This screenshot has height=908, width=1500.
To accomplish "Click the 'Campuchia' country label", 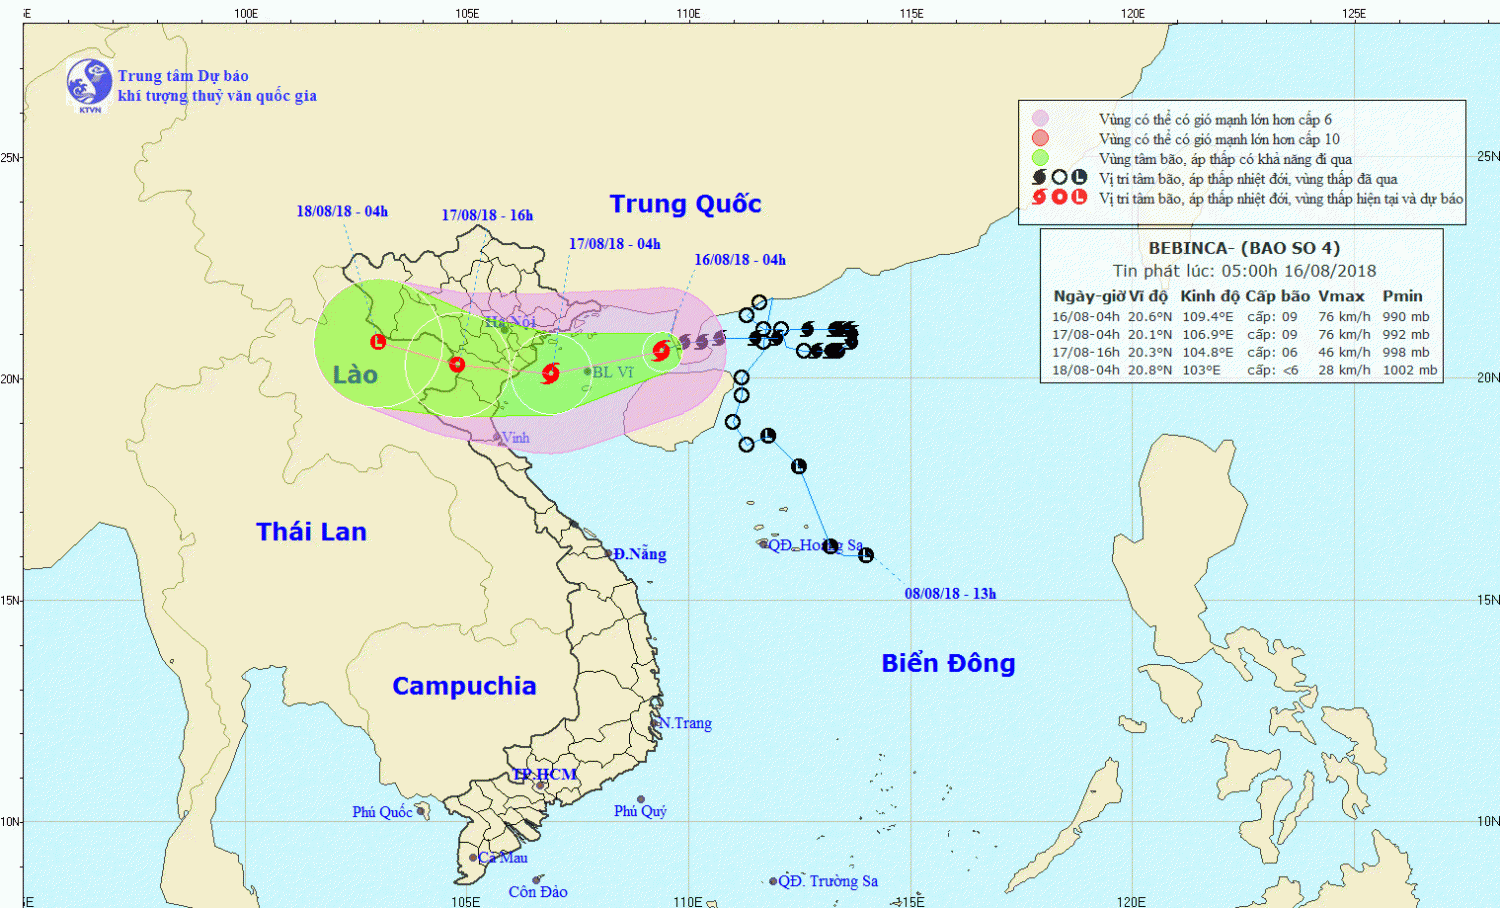I will 464,686.
